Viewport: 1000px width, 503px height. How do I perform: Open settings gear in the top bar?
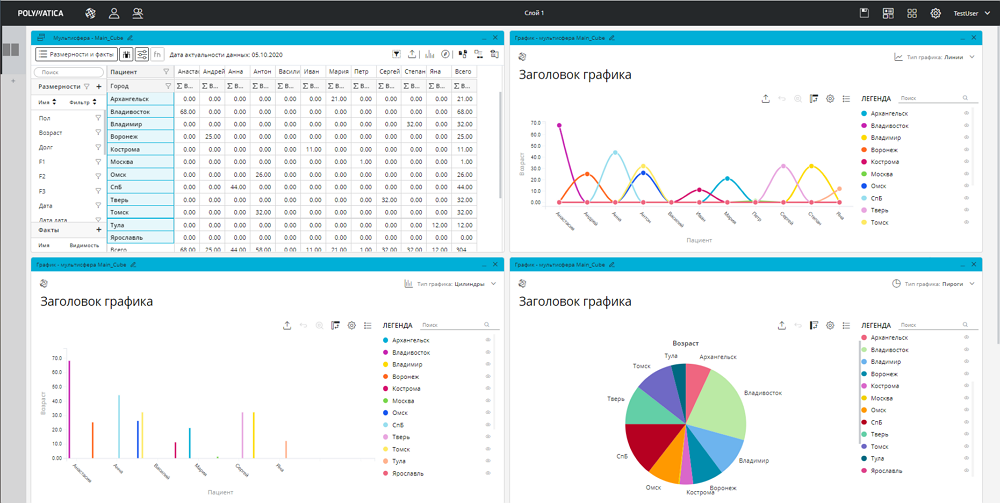(x=936, y=13)
